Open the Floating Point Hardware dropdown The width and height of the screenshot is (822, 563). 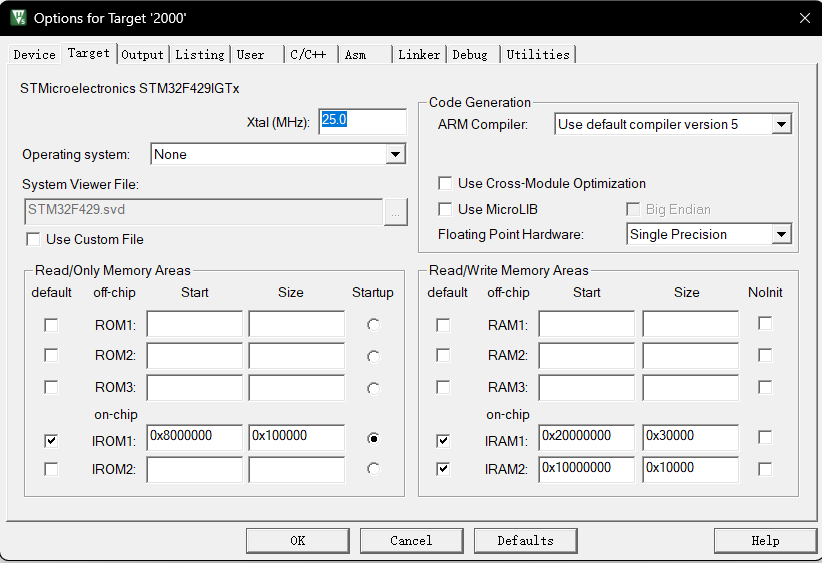point(781,234)
